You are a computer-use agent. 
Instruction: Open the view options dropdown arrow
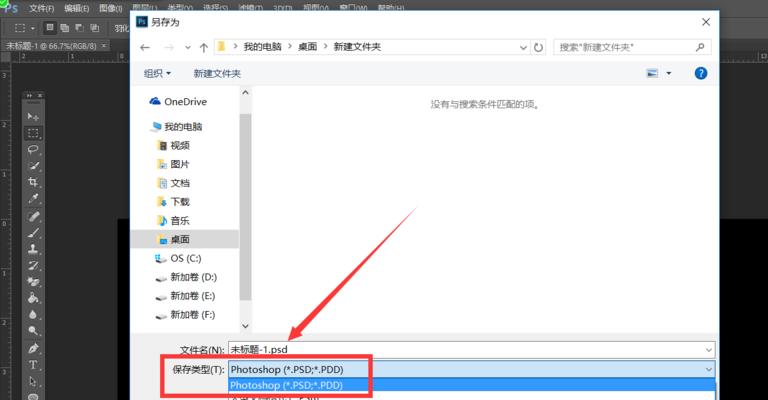click(669, 73)
